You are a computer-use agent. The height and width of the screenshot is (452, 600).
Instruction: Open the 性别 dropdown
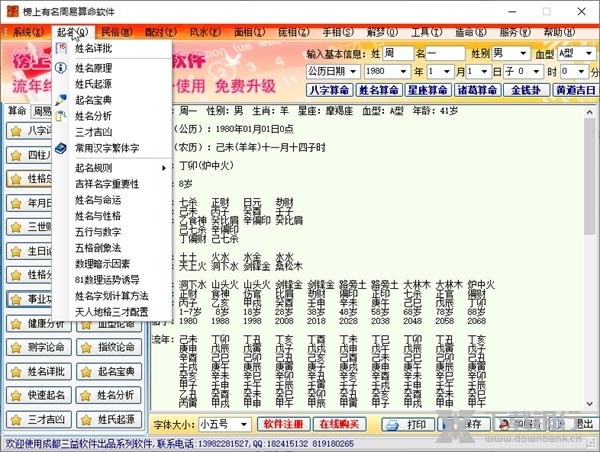523,53
